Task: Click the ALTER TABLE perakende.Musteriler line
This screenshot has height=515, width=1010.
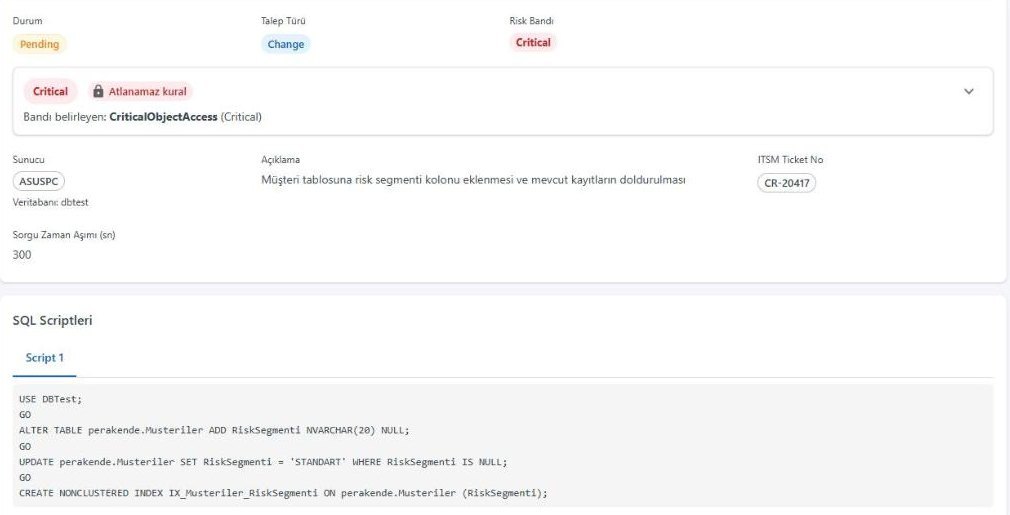Action: click(x=214, y=430)
